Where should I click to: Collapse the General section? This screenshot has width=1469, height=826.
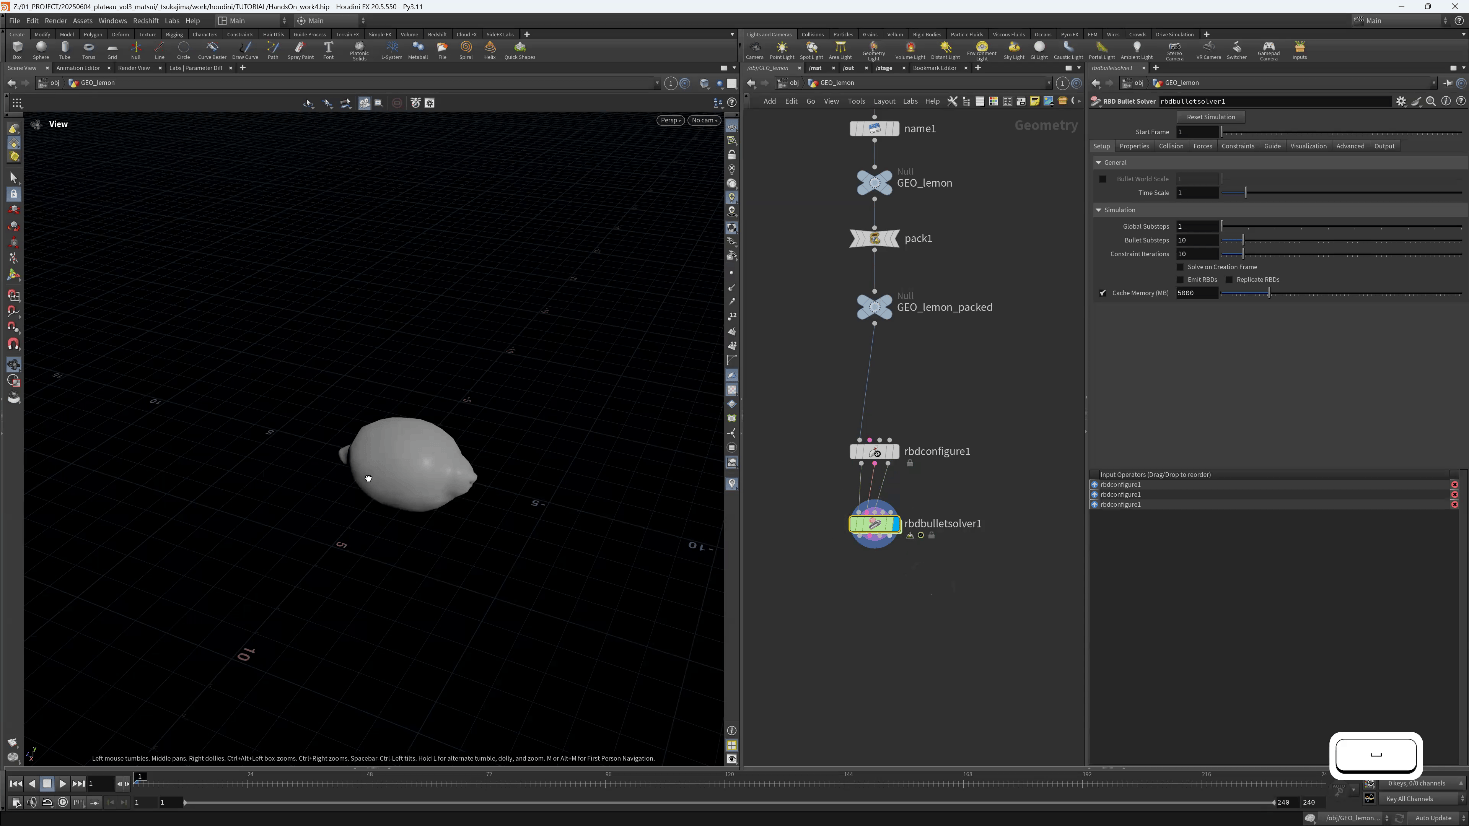click(x=1099, y=162)
